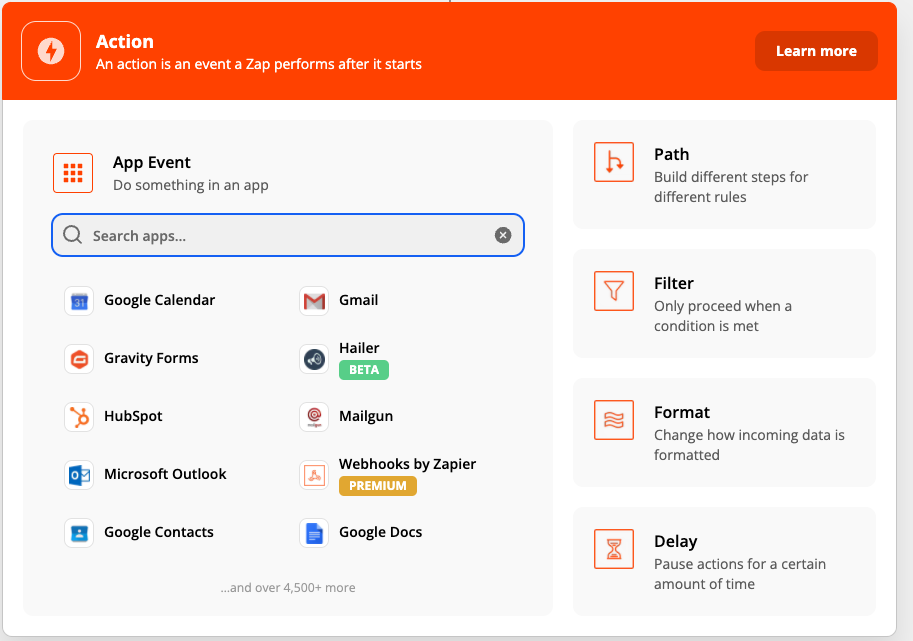The height and width of the screenshot is (641, 913).
Task: Select the Gravity Forms icon
Action: [x=79, y=359]
